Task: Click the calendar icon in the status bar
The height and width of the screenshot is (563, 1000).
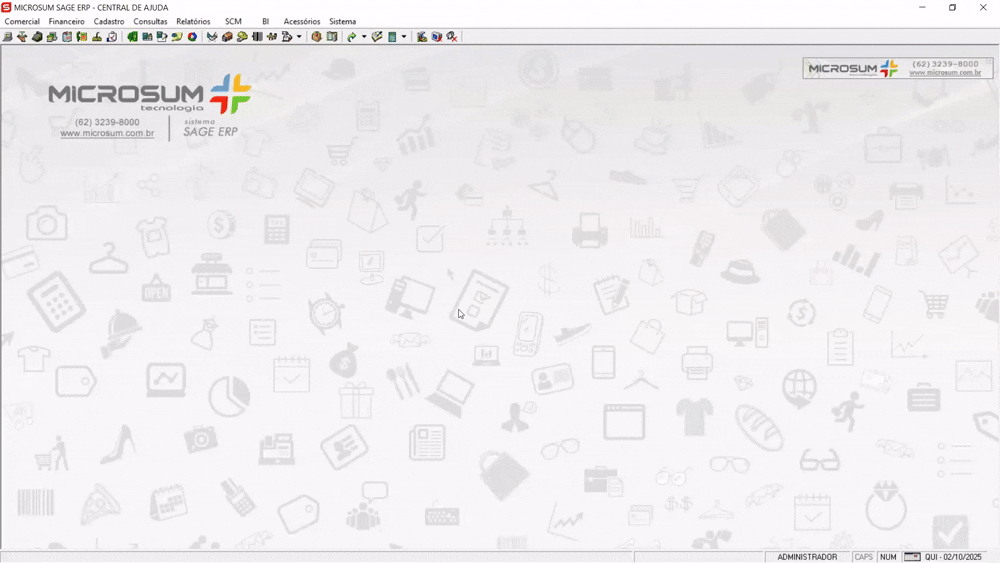Action: 912,557
